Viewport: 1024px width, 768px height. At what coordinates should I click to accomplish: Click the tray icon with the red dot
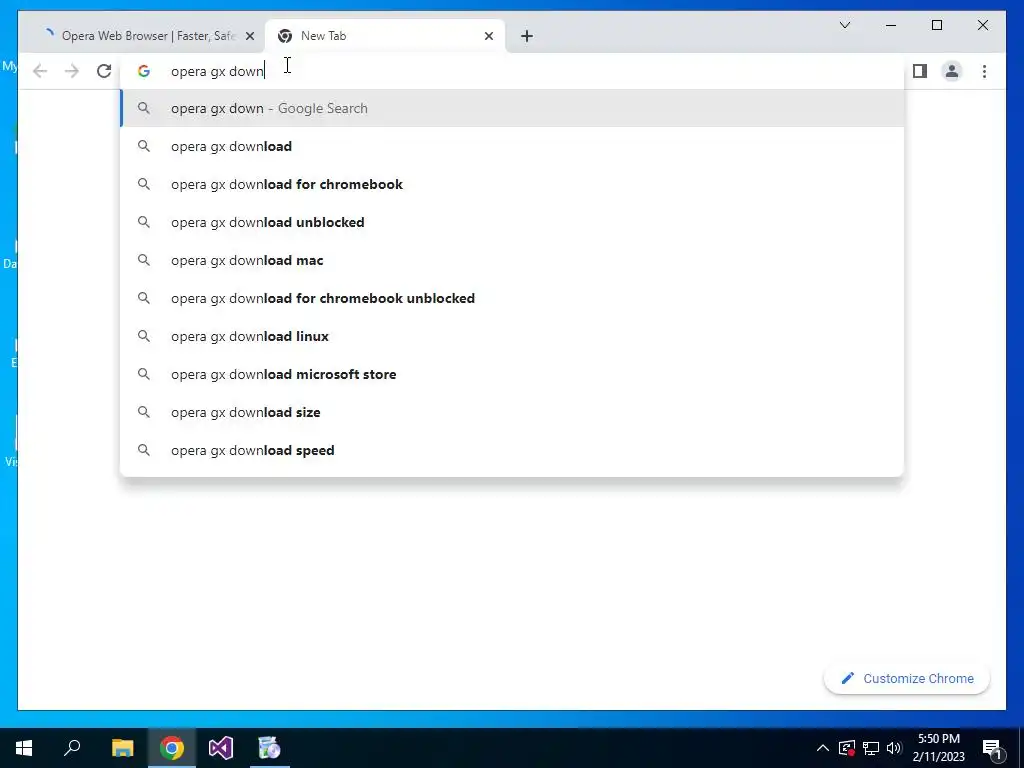[x=847, y=748]
